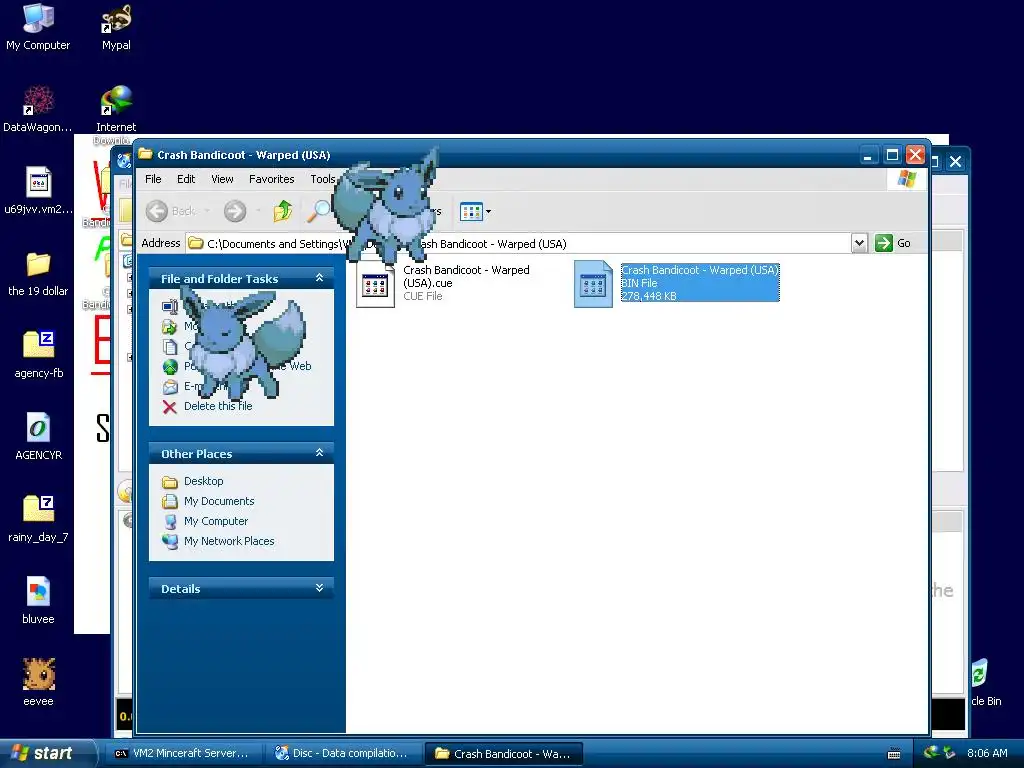The image size is (1024, 768).
Task: Click Publish to Web globe icon
Action: pos(170,367)
